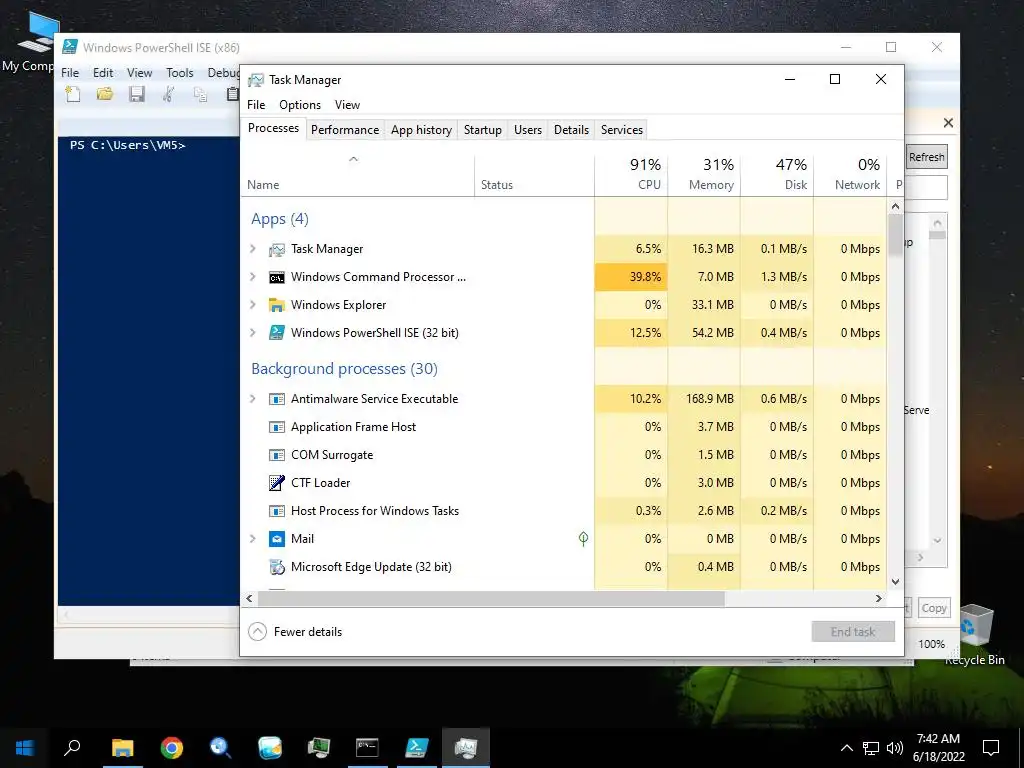This screenshot has width=1024, height=768.
Task: Click the Refresh button behind Task Manager
Action: tap(926, 157)
